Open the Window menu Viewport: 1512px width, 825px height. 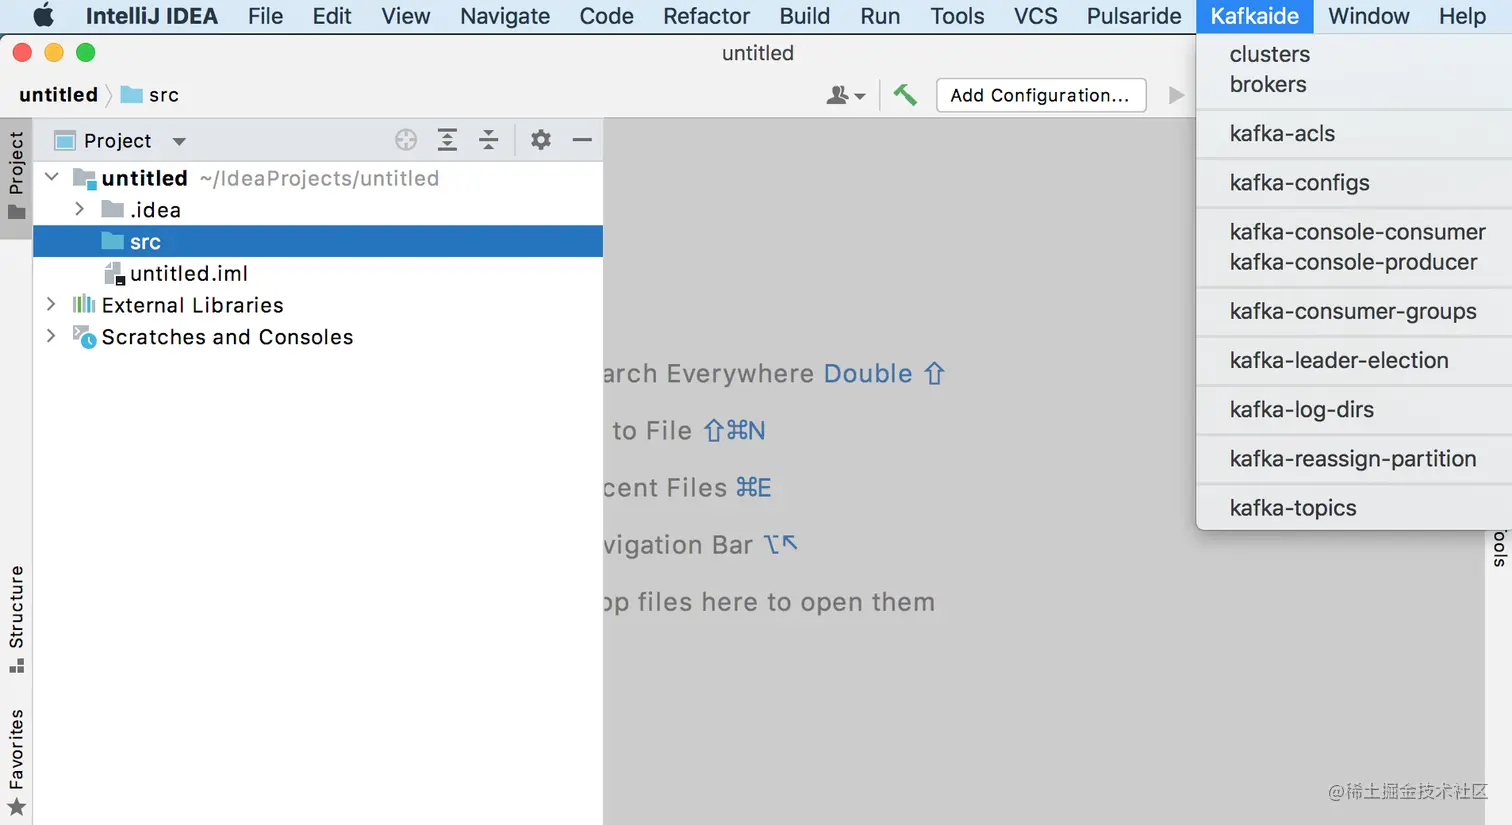coord(1369,16)
